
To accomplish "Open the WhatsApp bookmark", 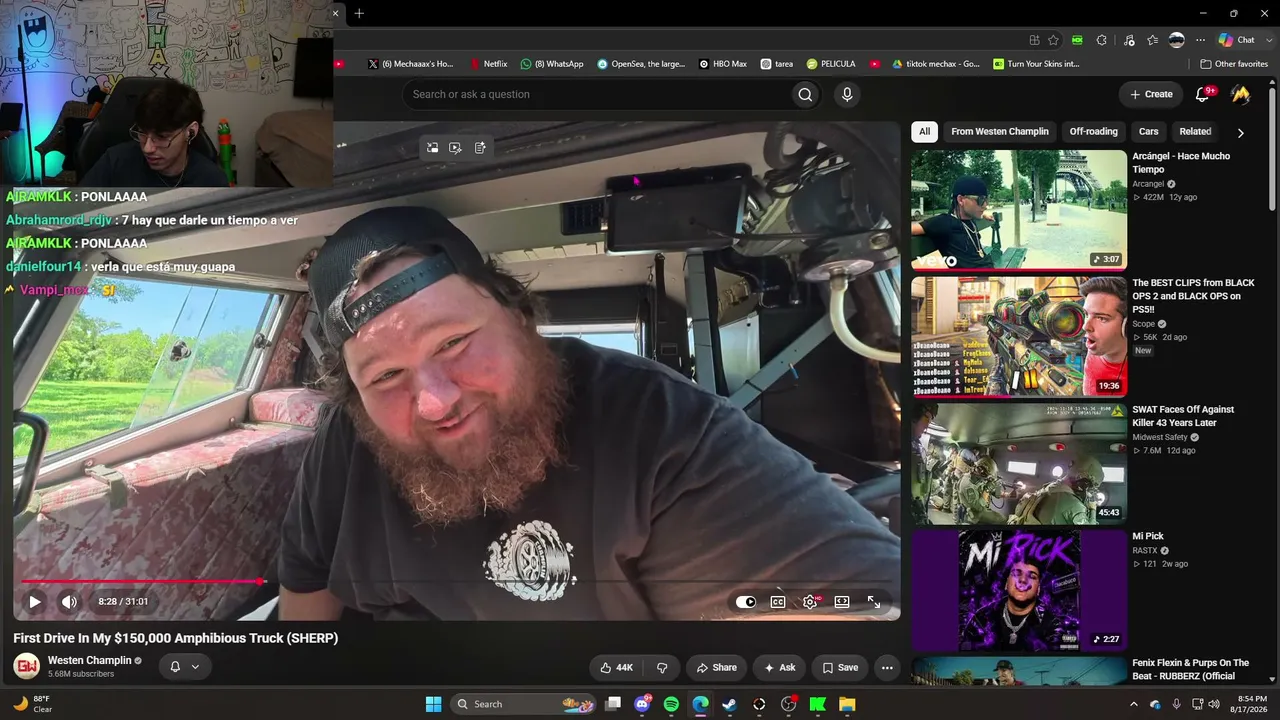I will tap(552, 64).
